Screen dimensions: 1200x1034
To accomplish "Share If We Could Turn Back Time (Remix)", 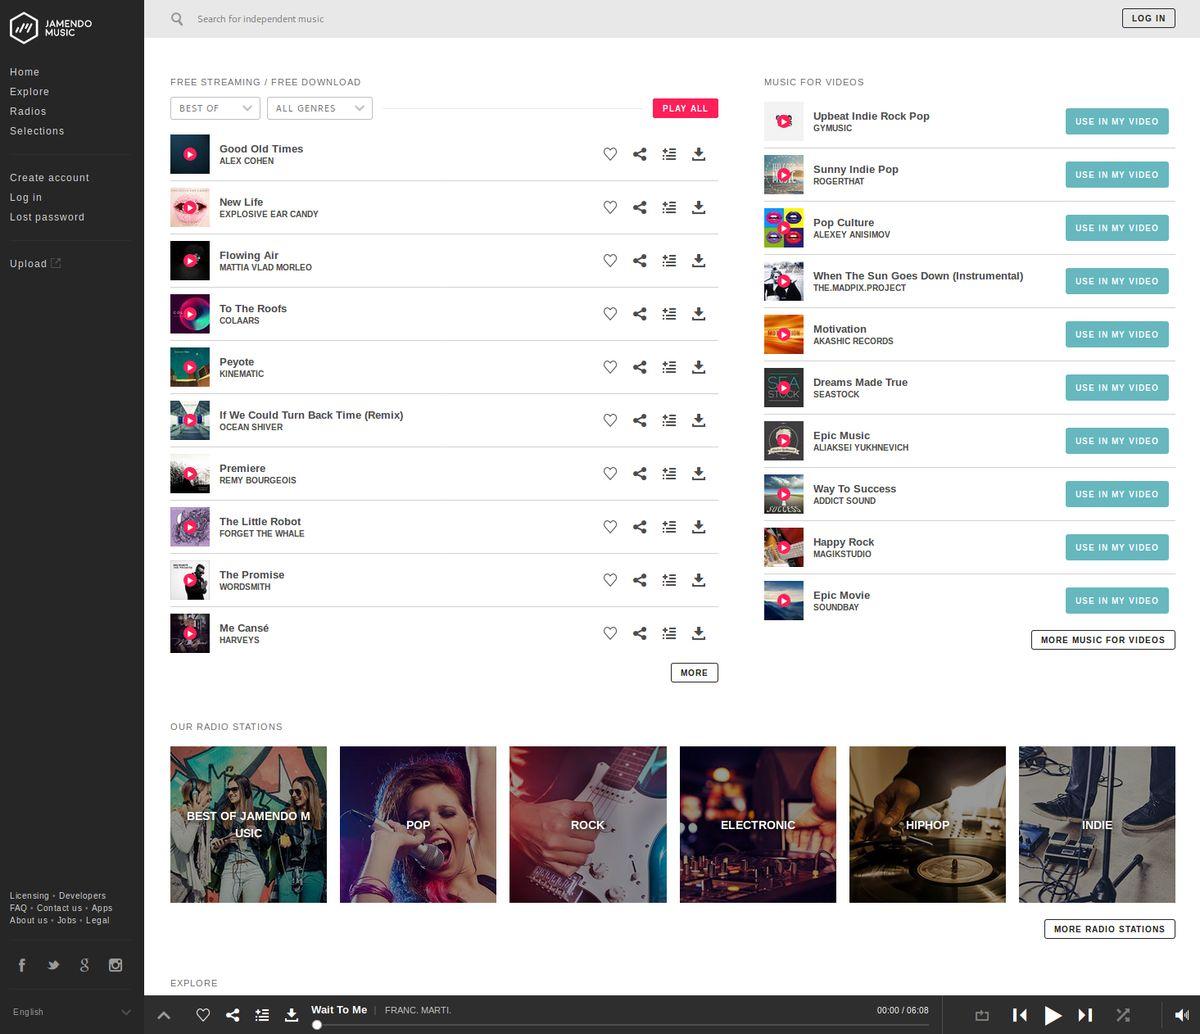I will (640, 420).
